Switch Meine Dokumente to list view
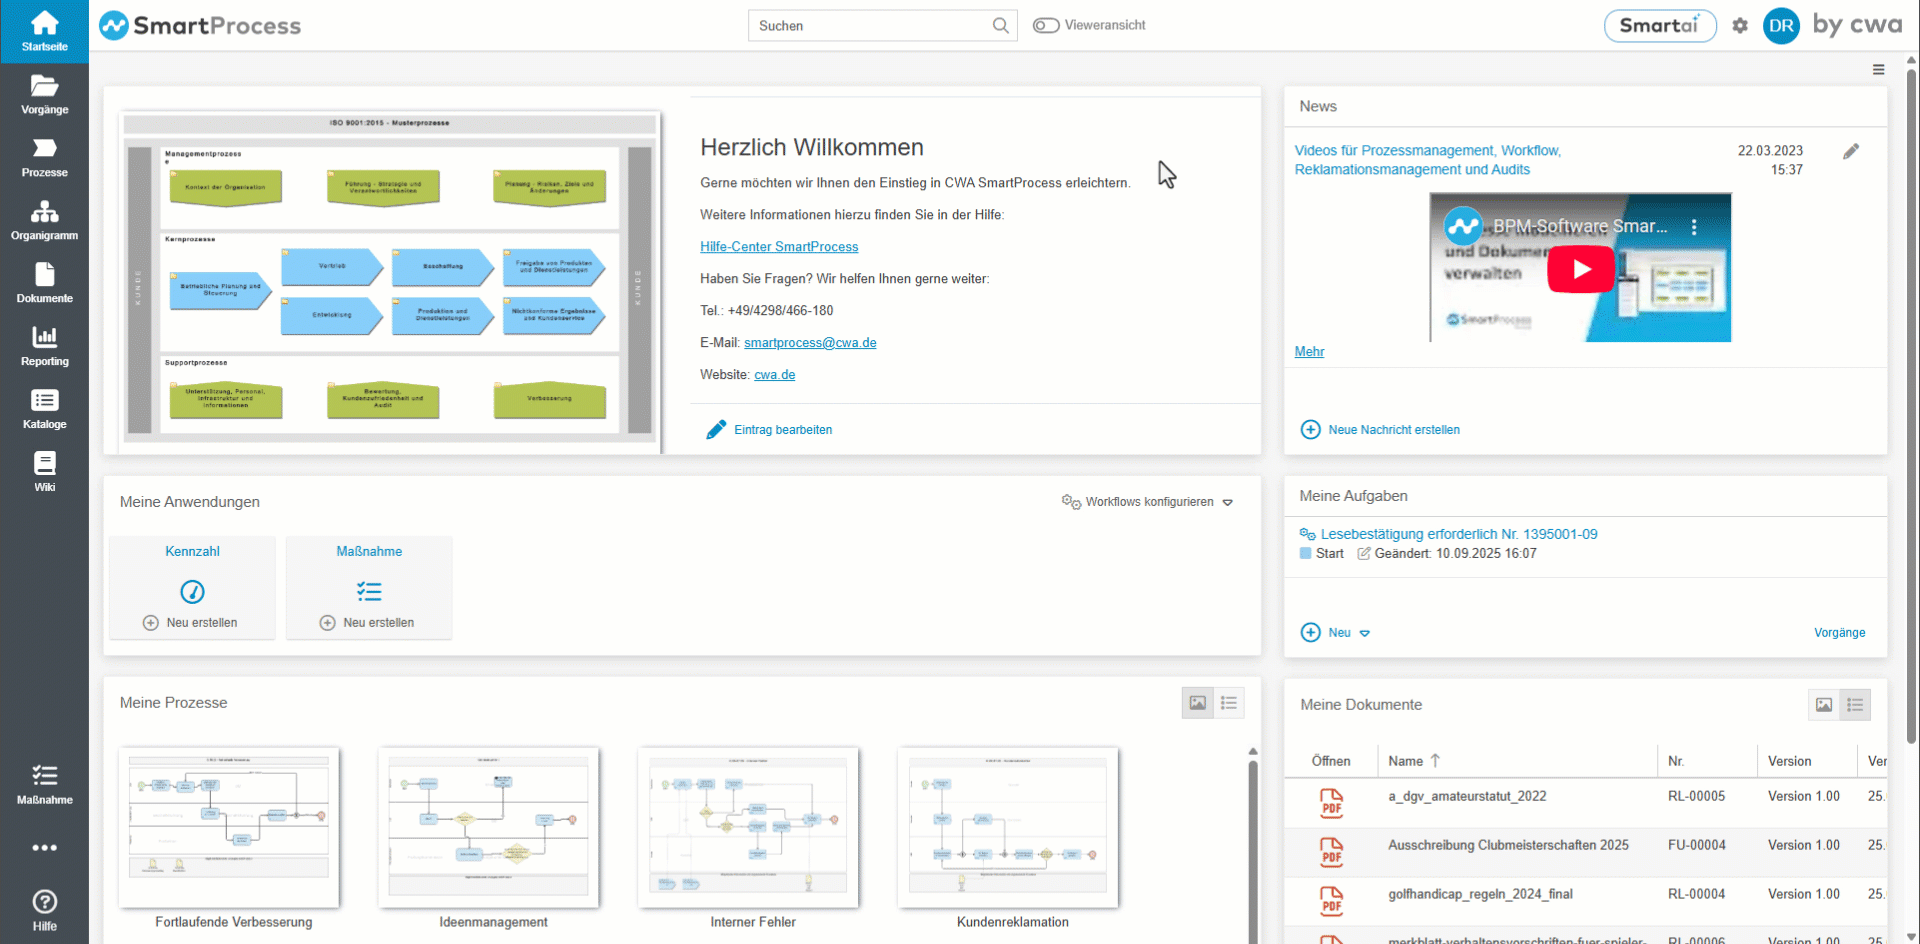 (x=1855, y=705)
